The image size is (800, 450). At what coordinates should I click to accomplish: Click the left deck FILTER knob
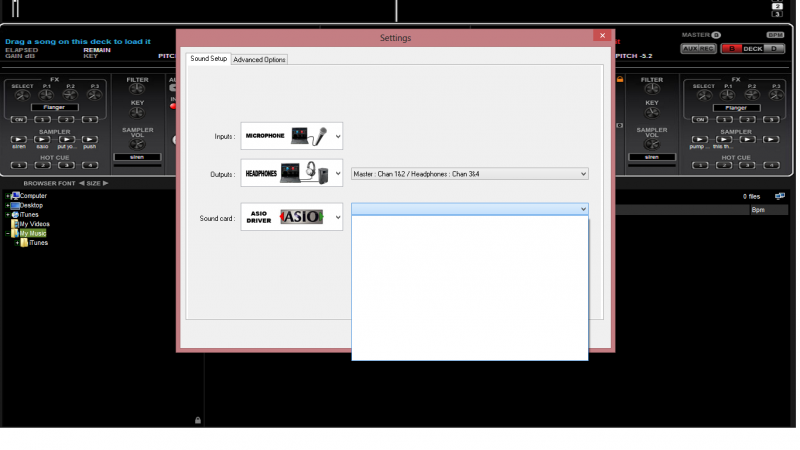pos(137,90)
